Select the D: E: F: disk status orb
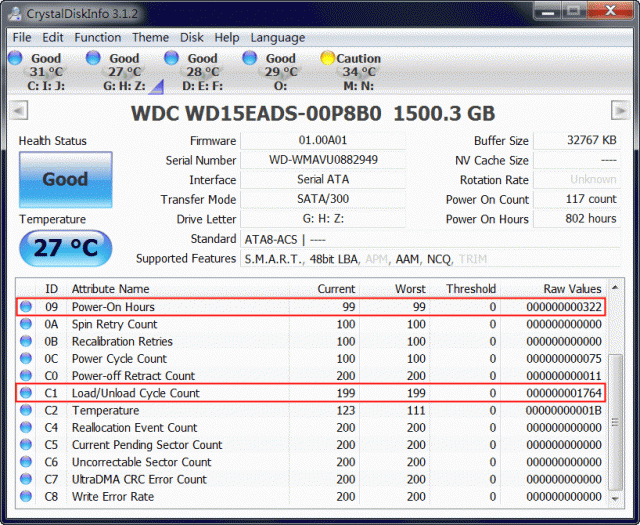 tap(171, 58)
